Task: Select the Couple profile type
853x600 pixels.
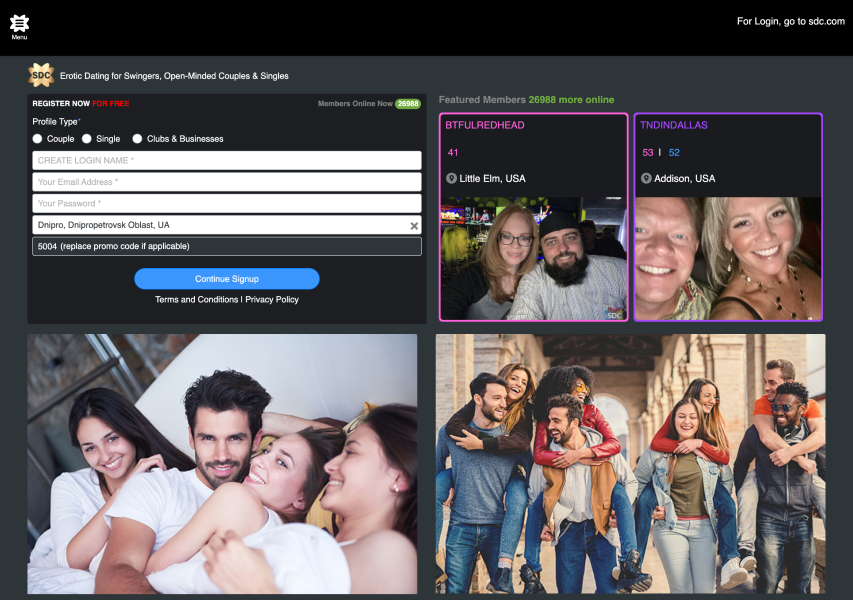Action: click(x=37, y=139)
